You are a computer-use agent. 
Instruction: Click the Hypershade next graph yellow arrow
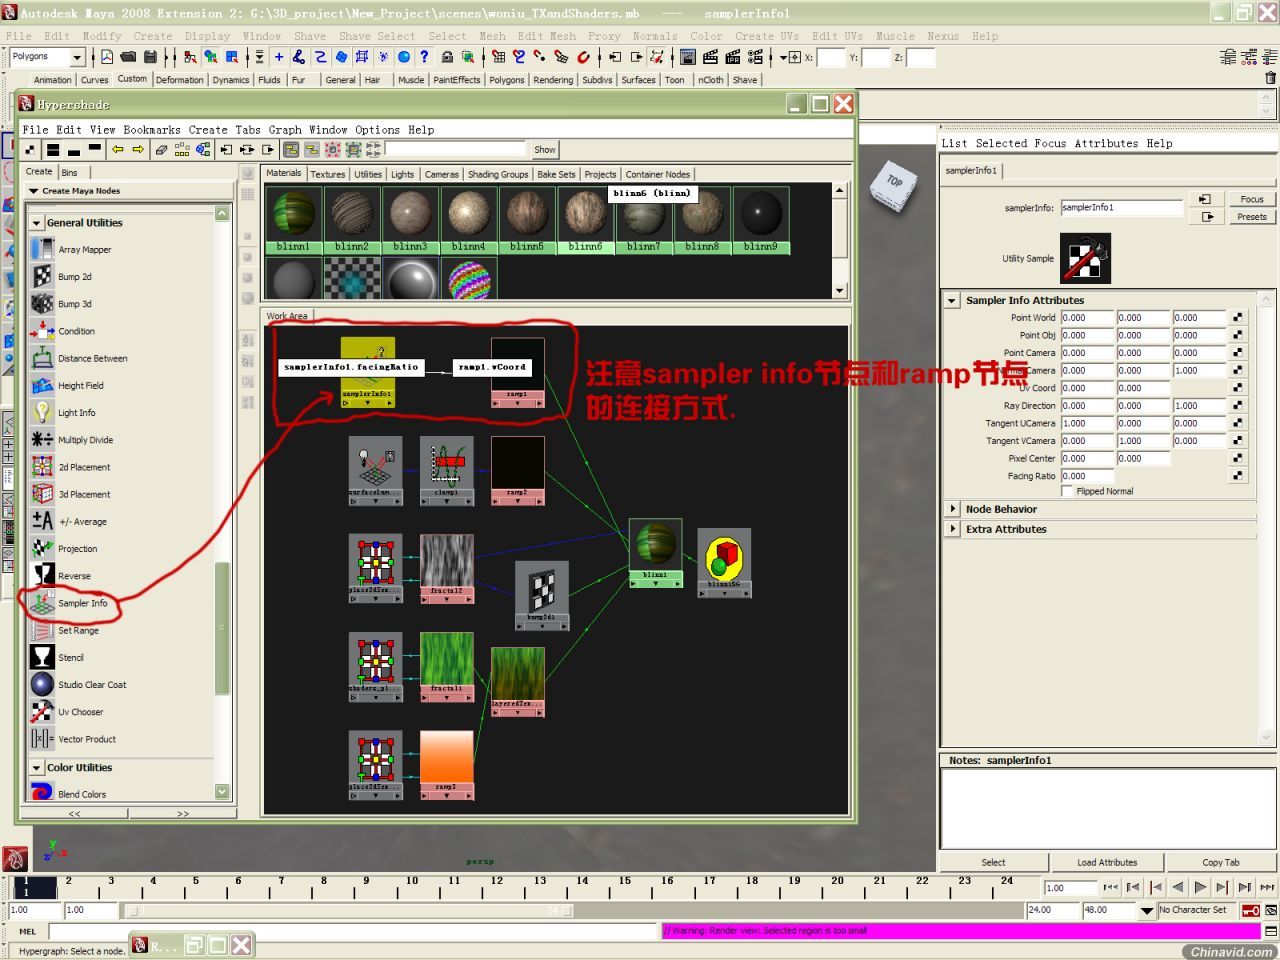pos(138,150)
